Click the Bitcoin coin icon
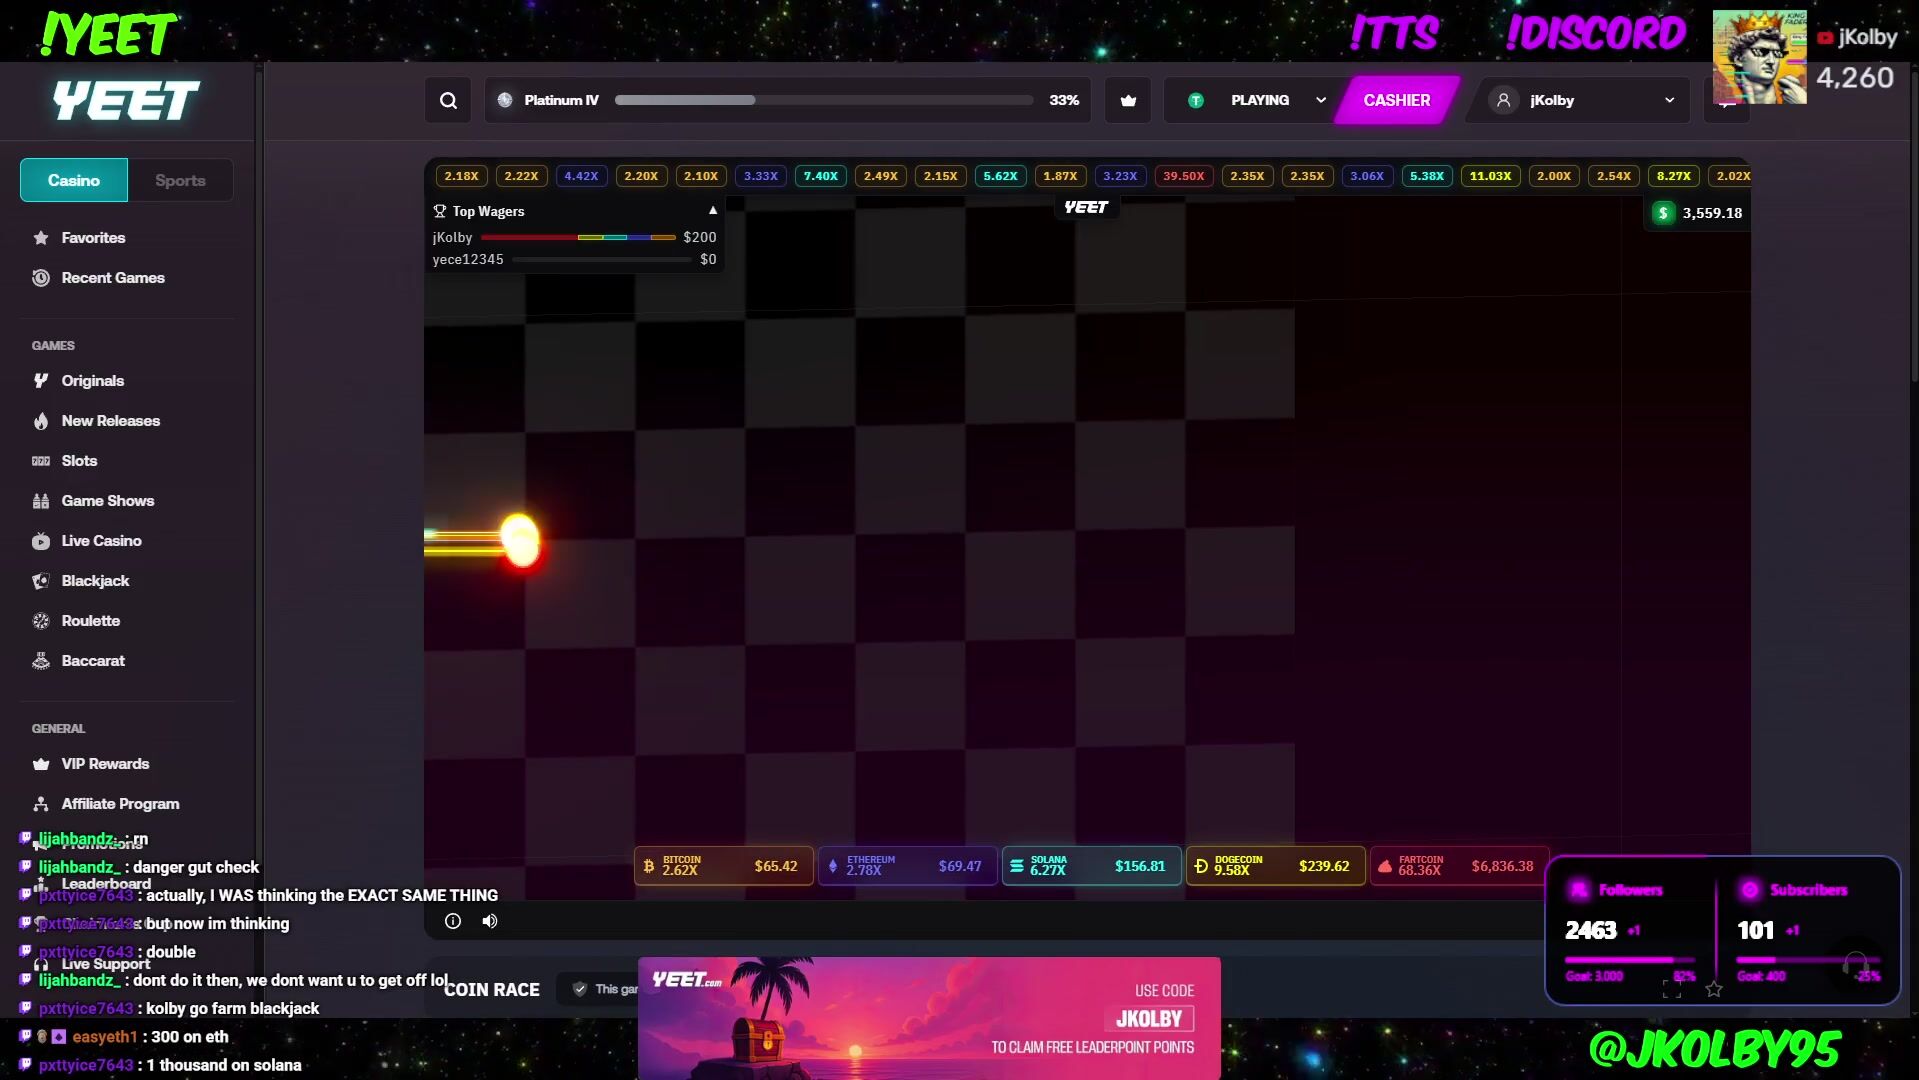The image size is (1919, 1080). click(x=649, y=866)
